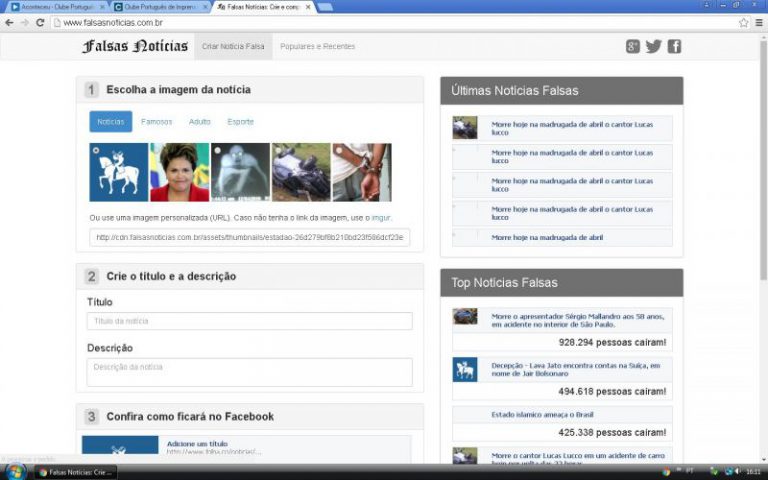Select the Famosos image category
The image size is (768, 480).
point(157,121)
